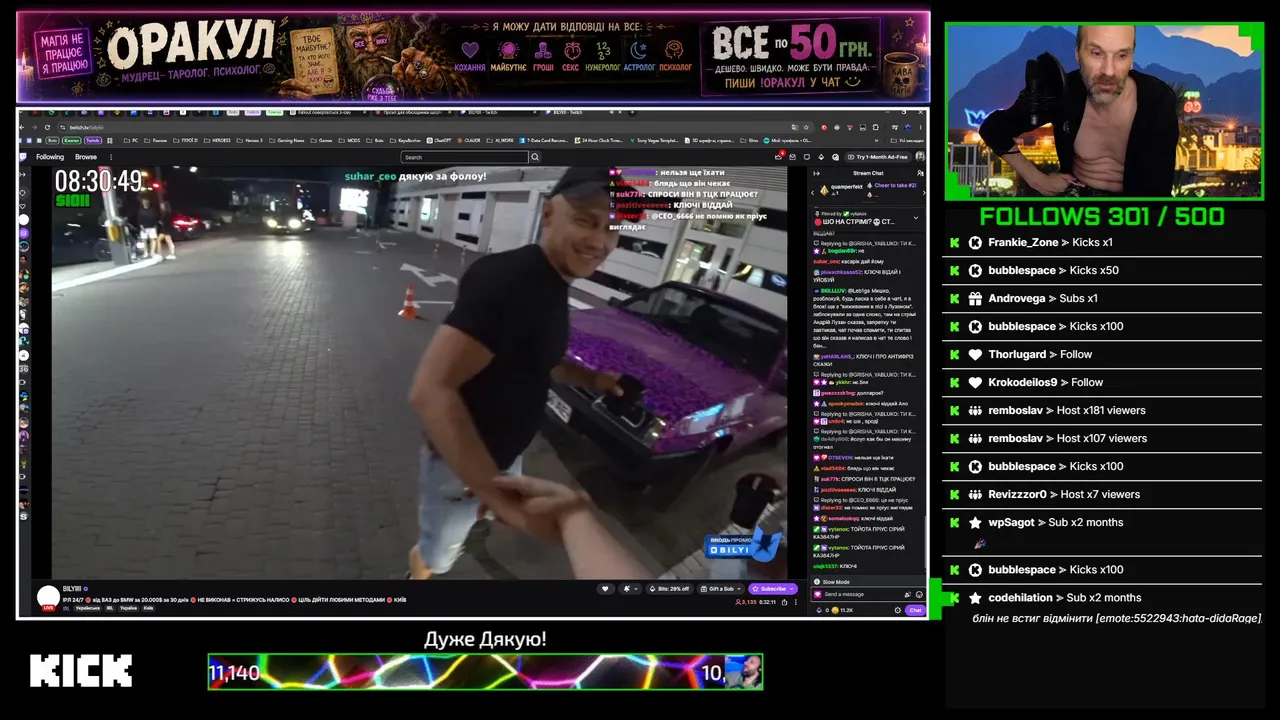Click the Twitch logo home icon
The height and width of the screenshot is (720, 1280).
tap(24, 157)
